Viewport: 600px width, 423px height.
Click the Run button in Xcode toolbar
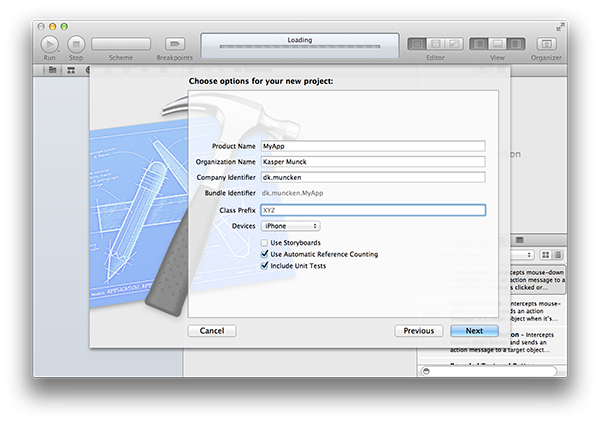(x=49, y=44)
